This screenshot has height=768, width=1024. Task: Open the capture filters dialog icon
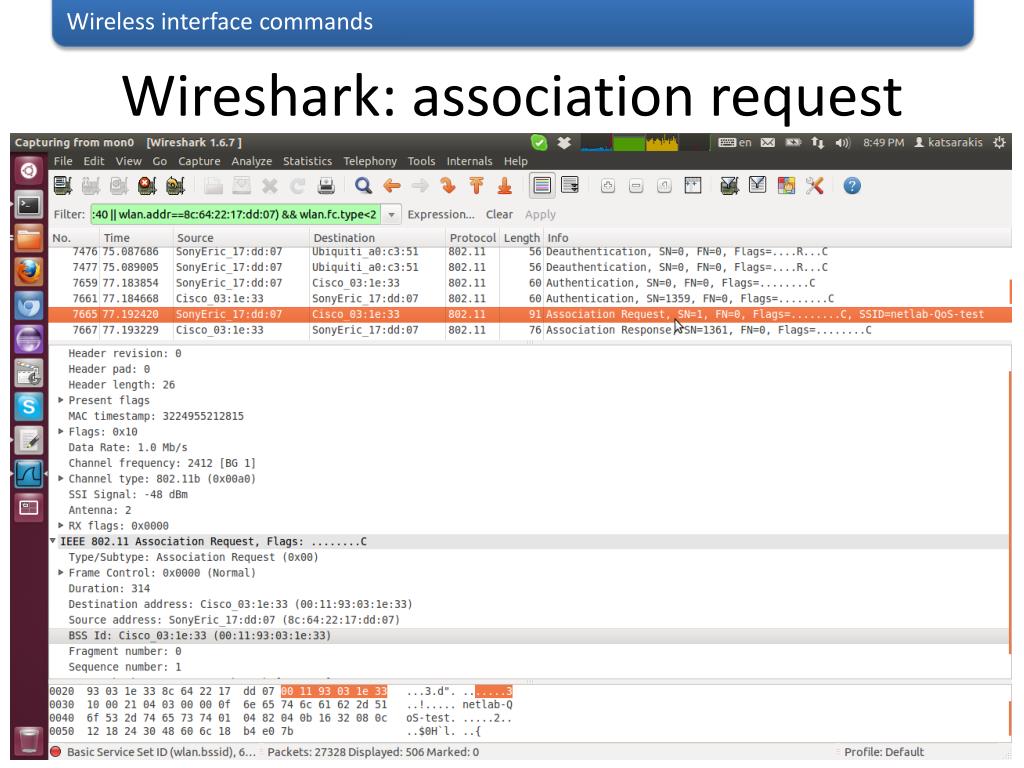coord(729,186)
